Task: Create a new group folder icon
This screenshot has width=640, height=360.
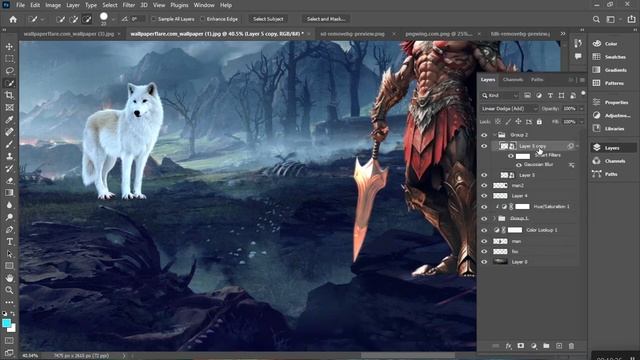Action: (x=546, y=346)
